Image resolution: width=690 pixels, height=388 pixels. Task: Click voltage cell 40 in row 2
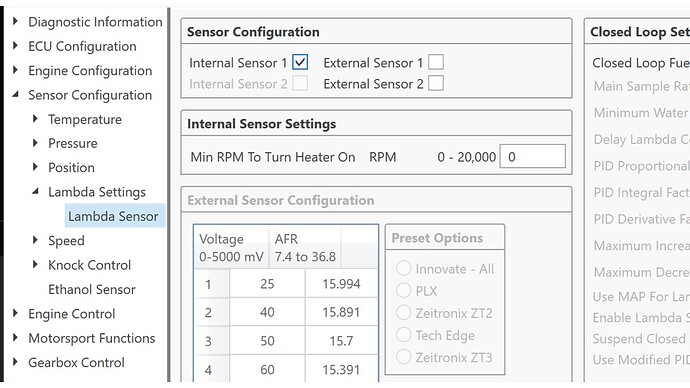pos(267,312)
